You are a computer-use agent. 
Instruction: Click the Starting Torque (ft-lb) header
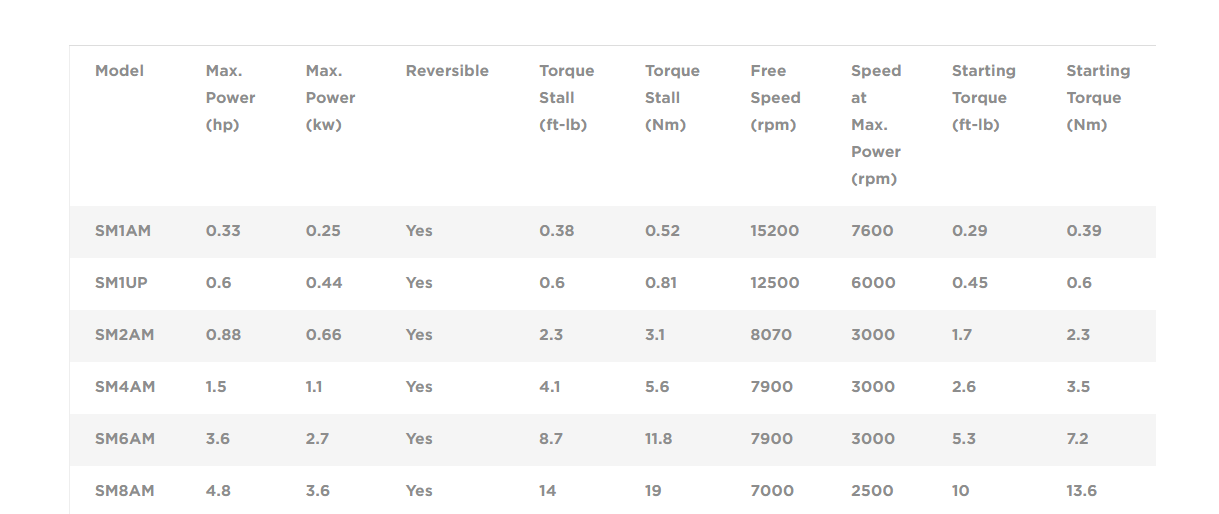click(983, 98)
